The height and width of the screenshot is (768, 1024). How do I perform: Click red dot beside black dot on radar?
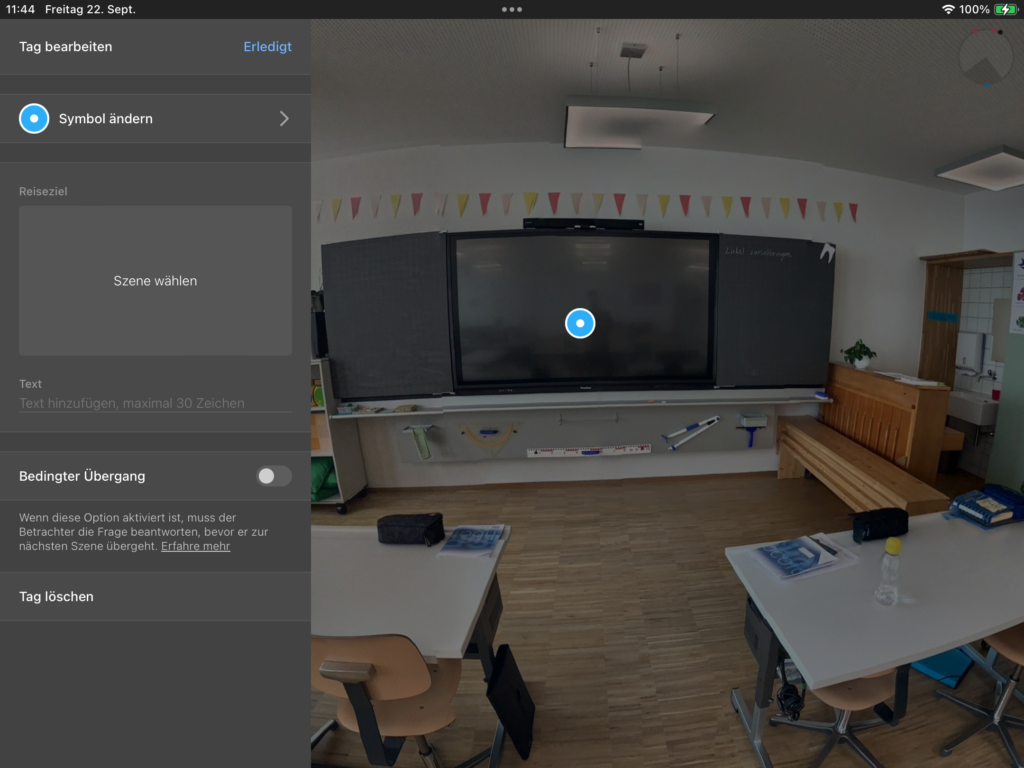pyautogui.click(x=994, y=30)
